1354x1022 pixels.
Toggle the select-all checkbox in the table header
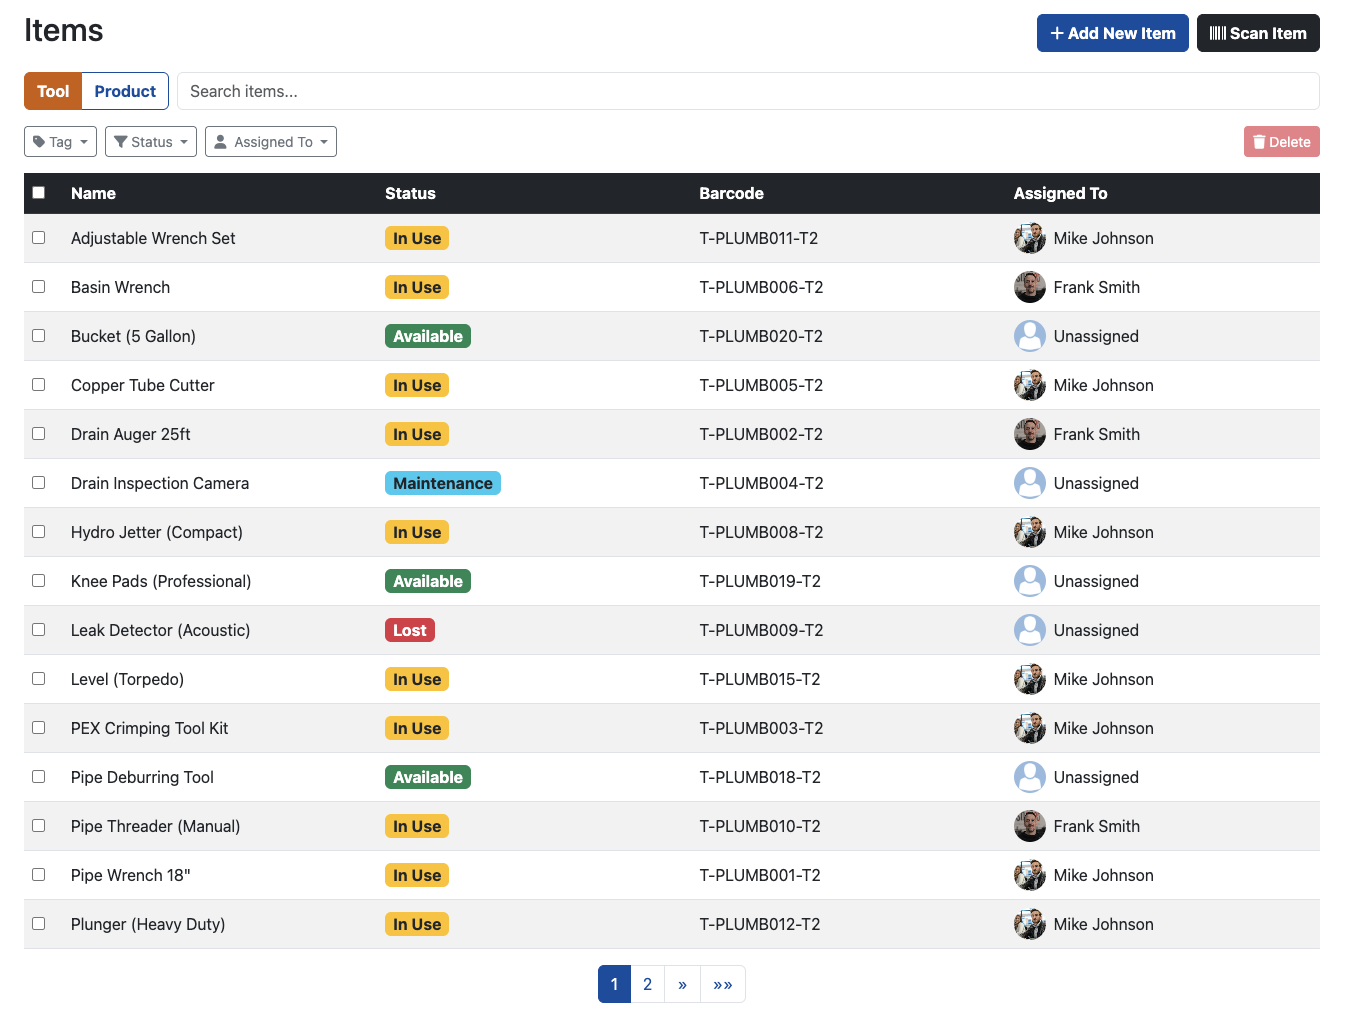click(x=39, y=192)
